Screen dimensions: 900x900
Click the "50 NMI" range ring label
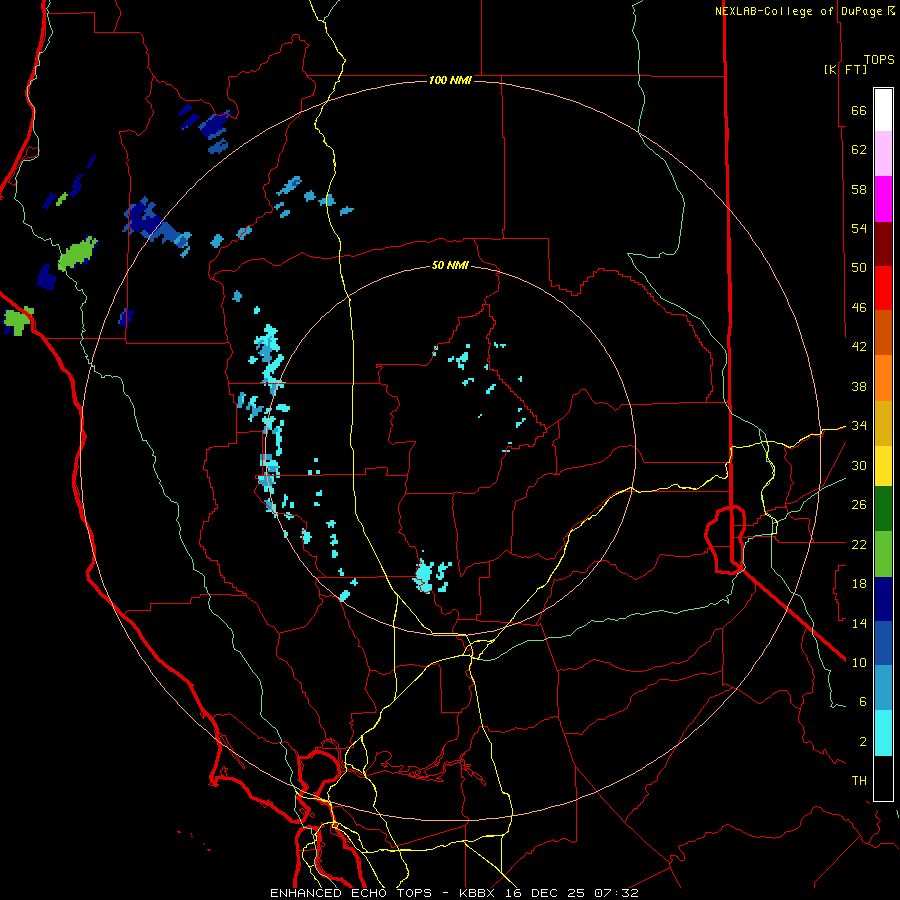click(x=450, y=265)
